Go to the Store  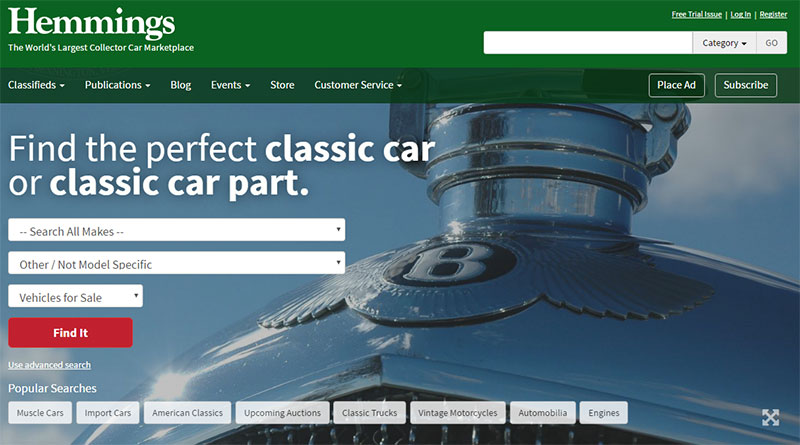282,85
